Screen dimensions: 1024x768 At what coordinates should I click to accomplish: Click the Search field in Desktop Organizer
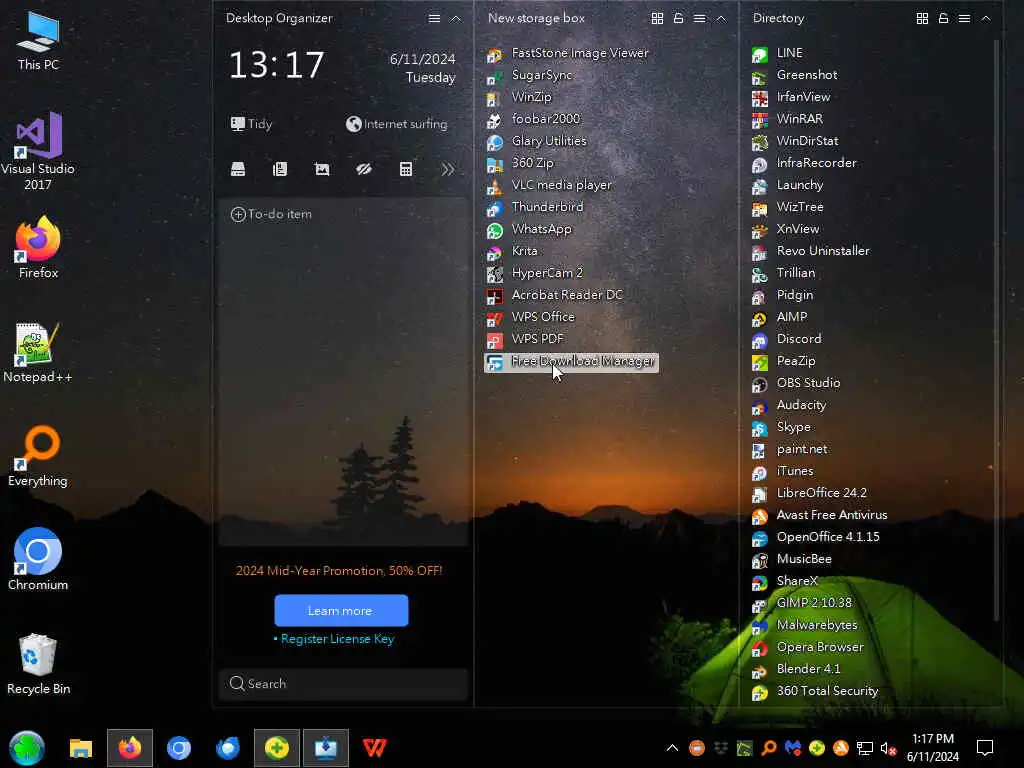[x=344, y=684]
